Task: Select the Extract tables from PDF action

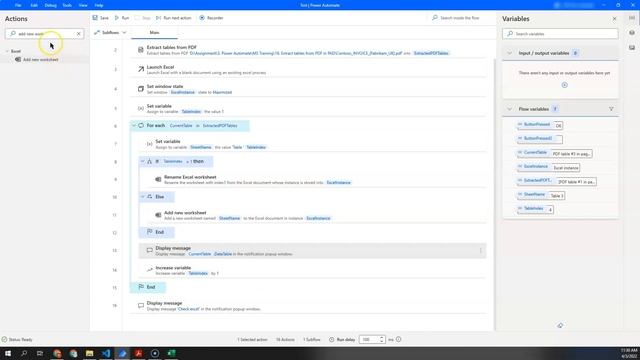Action: coord(308,50)
